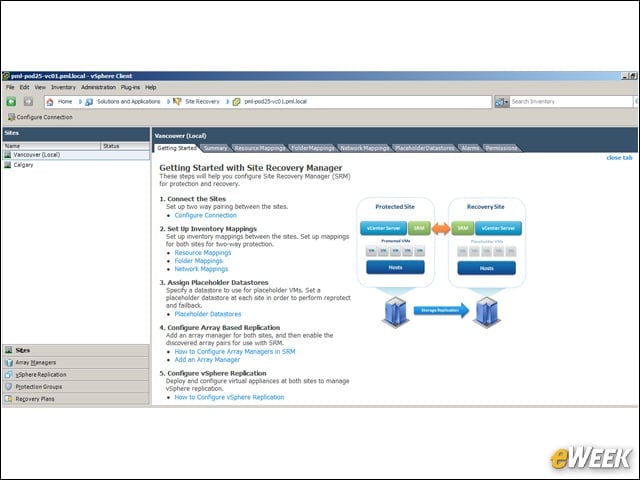Image resolution: width=640 pixels, height=480 pixels.
Task: Click the Placeholder Datastores link in step 3
Action: tap(208, 314)
